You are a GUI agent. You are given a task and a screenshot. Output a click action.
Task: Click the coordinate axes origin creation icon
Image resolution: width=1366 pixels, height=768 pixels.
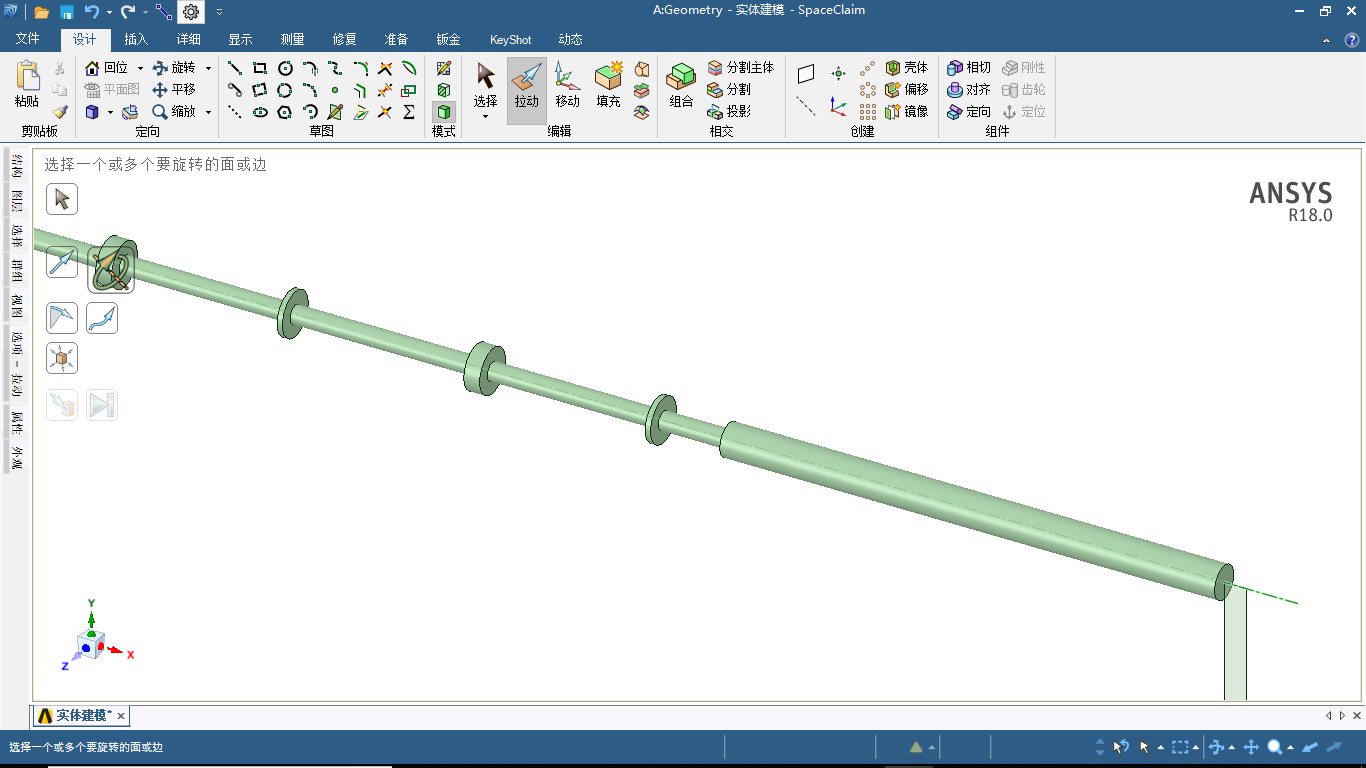(838, 108)
